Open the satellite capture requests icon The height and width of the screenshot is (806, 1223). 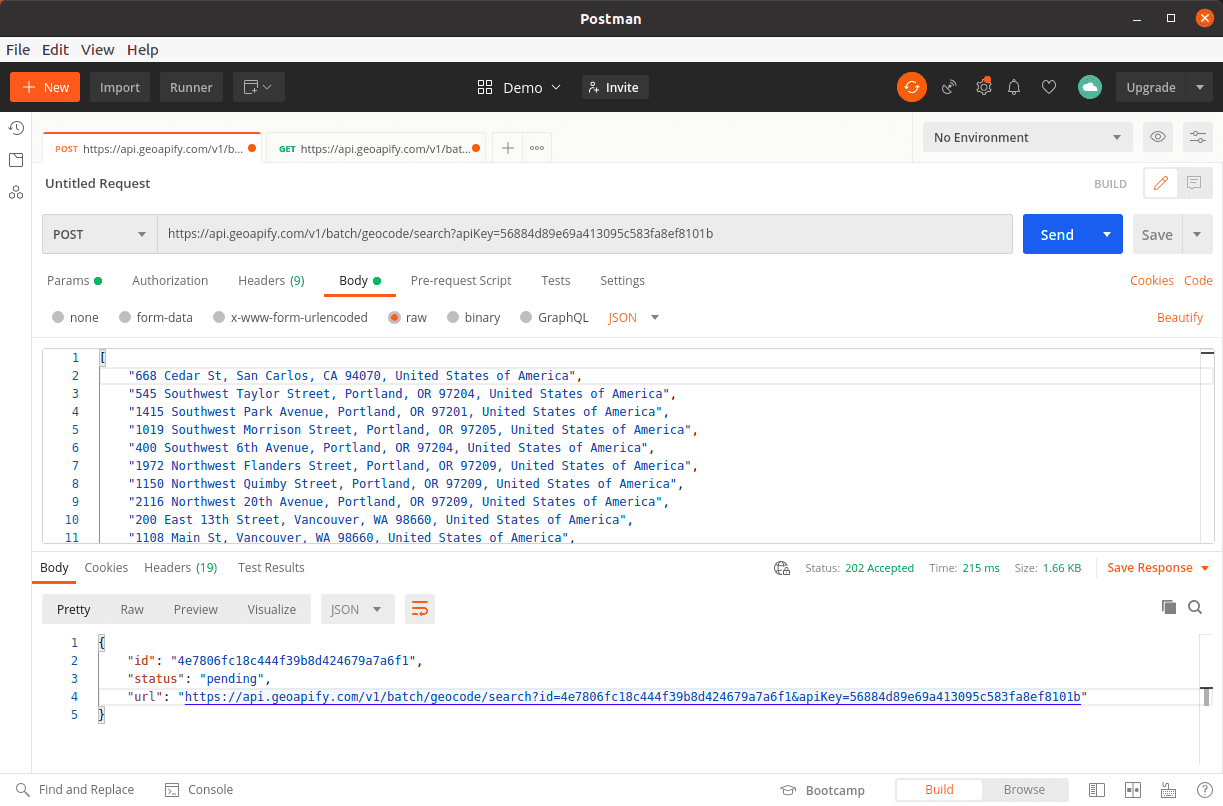[949, 87]
